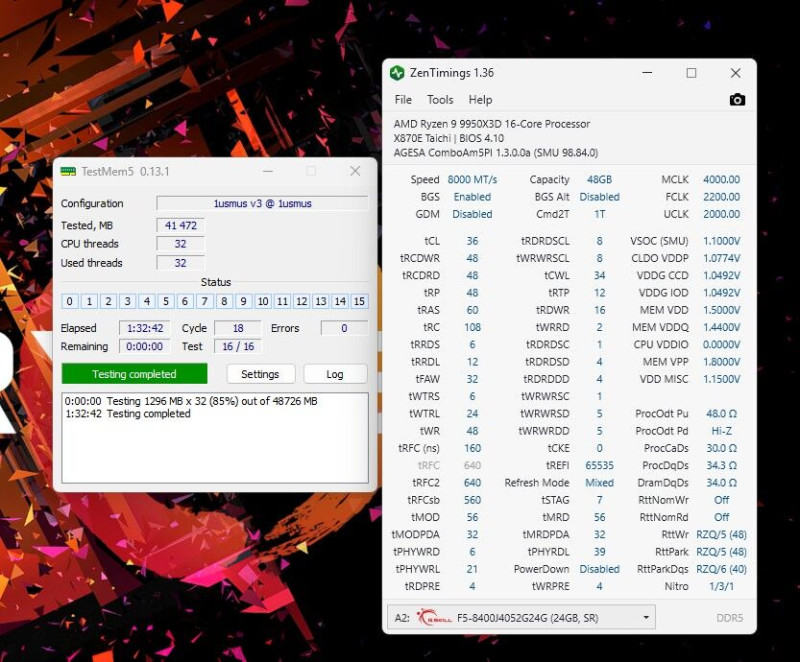Click the VDD MISC value 1.1500V
Screen dimensions: 800x662
pos(721,379)
